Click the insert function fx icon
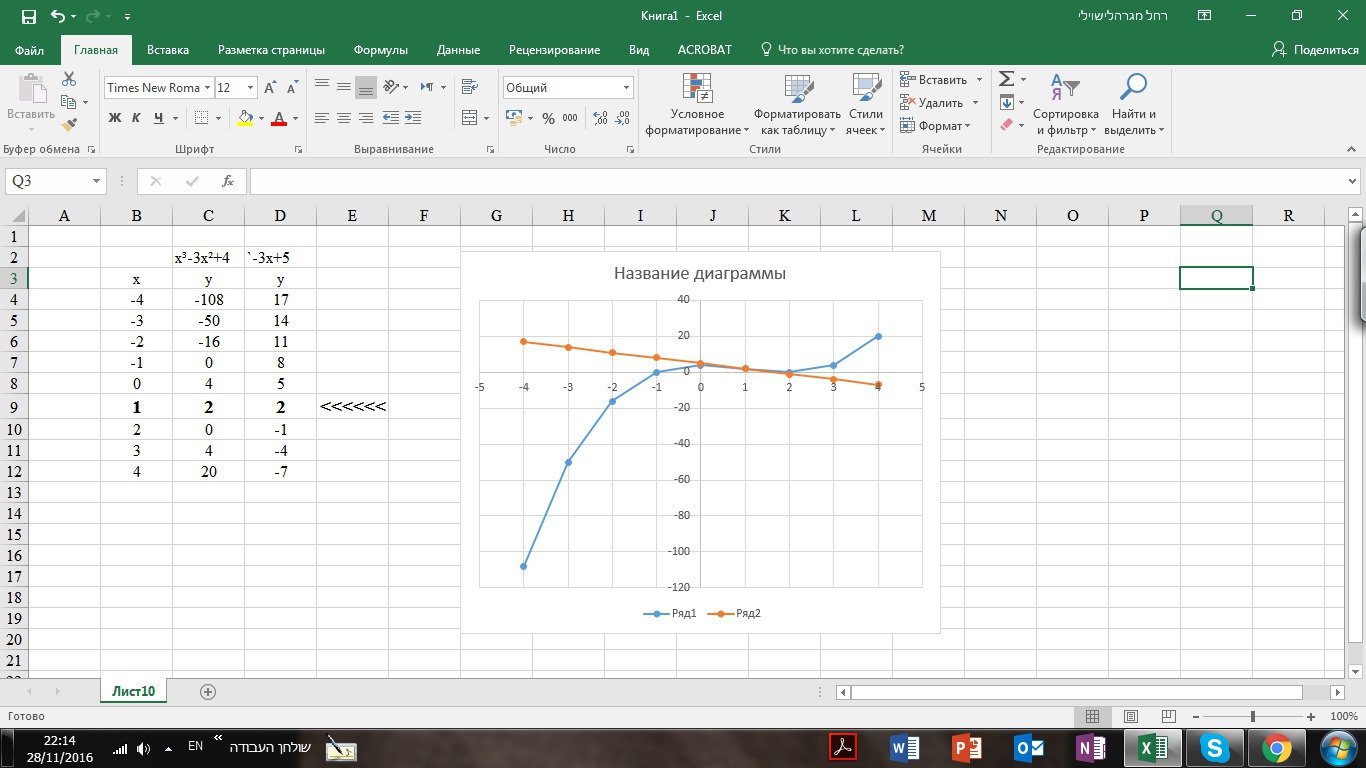 (x=228, y=181)
